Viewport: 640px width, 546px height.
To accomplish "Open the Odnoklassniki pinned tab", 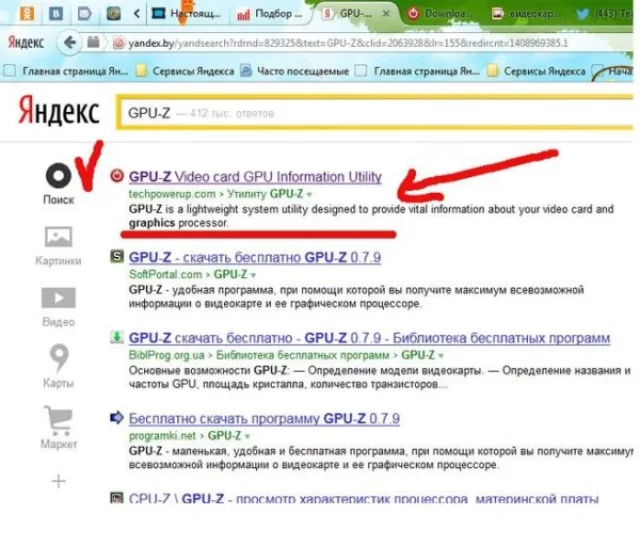I will (27, 14).
